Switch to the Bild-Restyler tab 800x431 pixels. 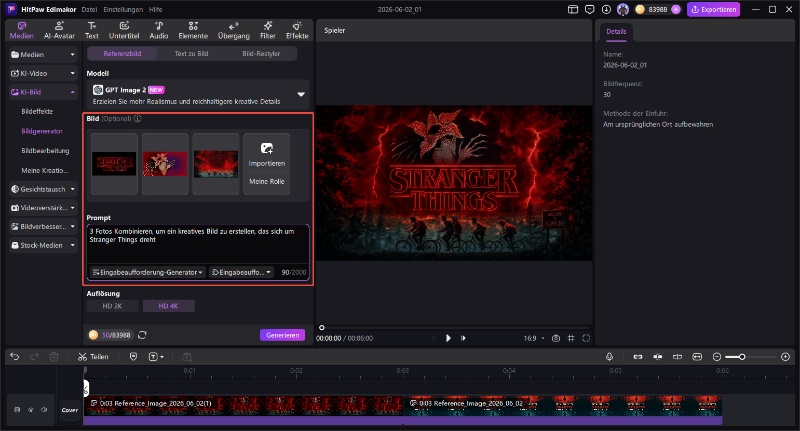261,54
